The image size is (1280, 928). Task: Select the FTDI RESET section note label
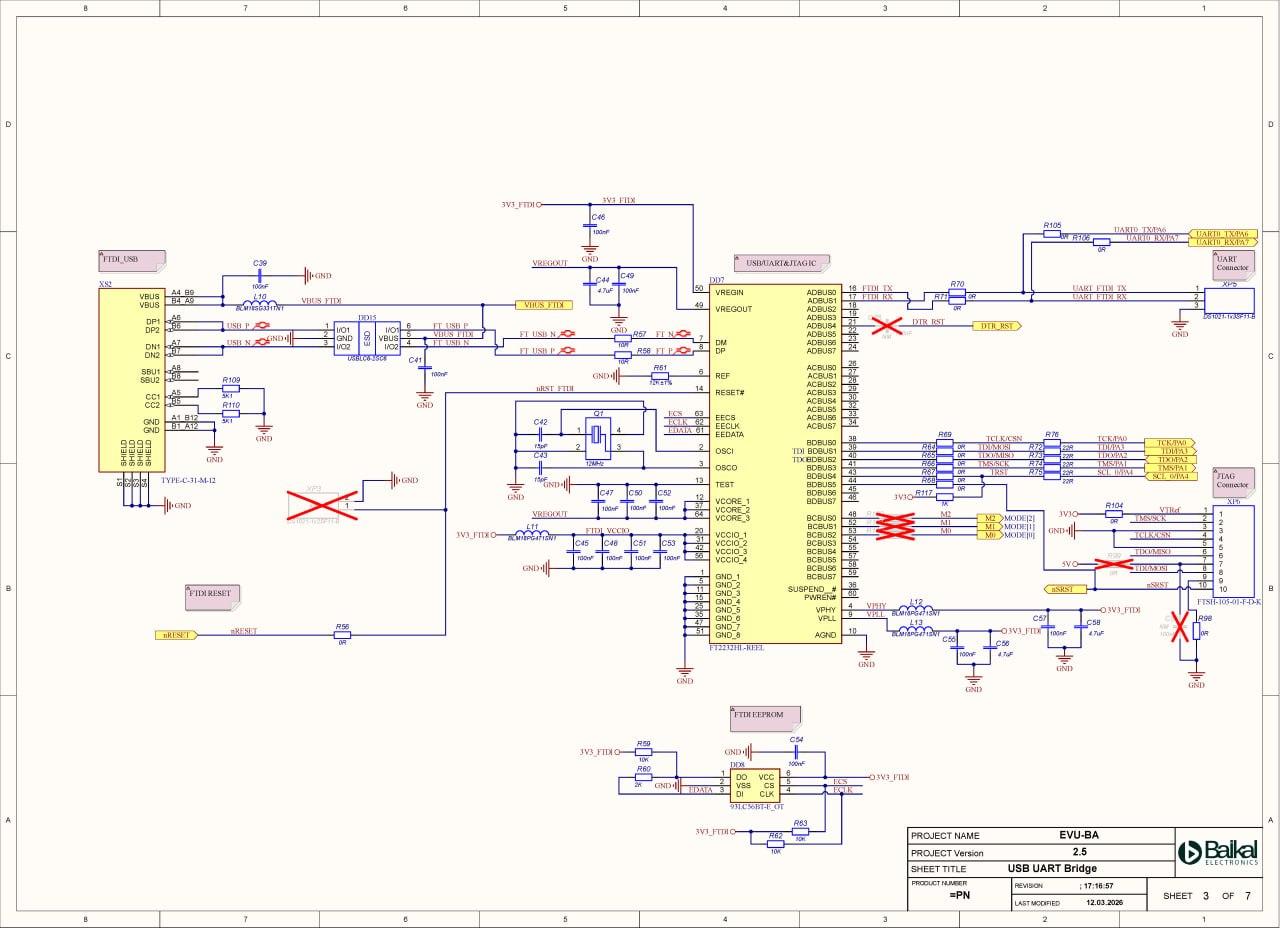click(x=212, y=594)
